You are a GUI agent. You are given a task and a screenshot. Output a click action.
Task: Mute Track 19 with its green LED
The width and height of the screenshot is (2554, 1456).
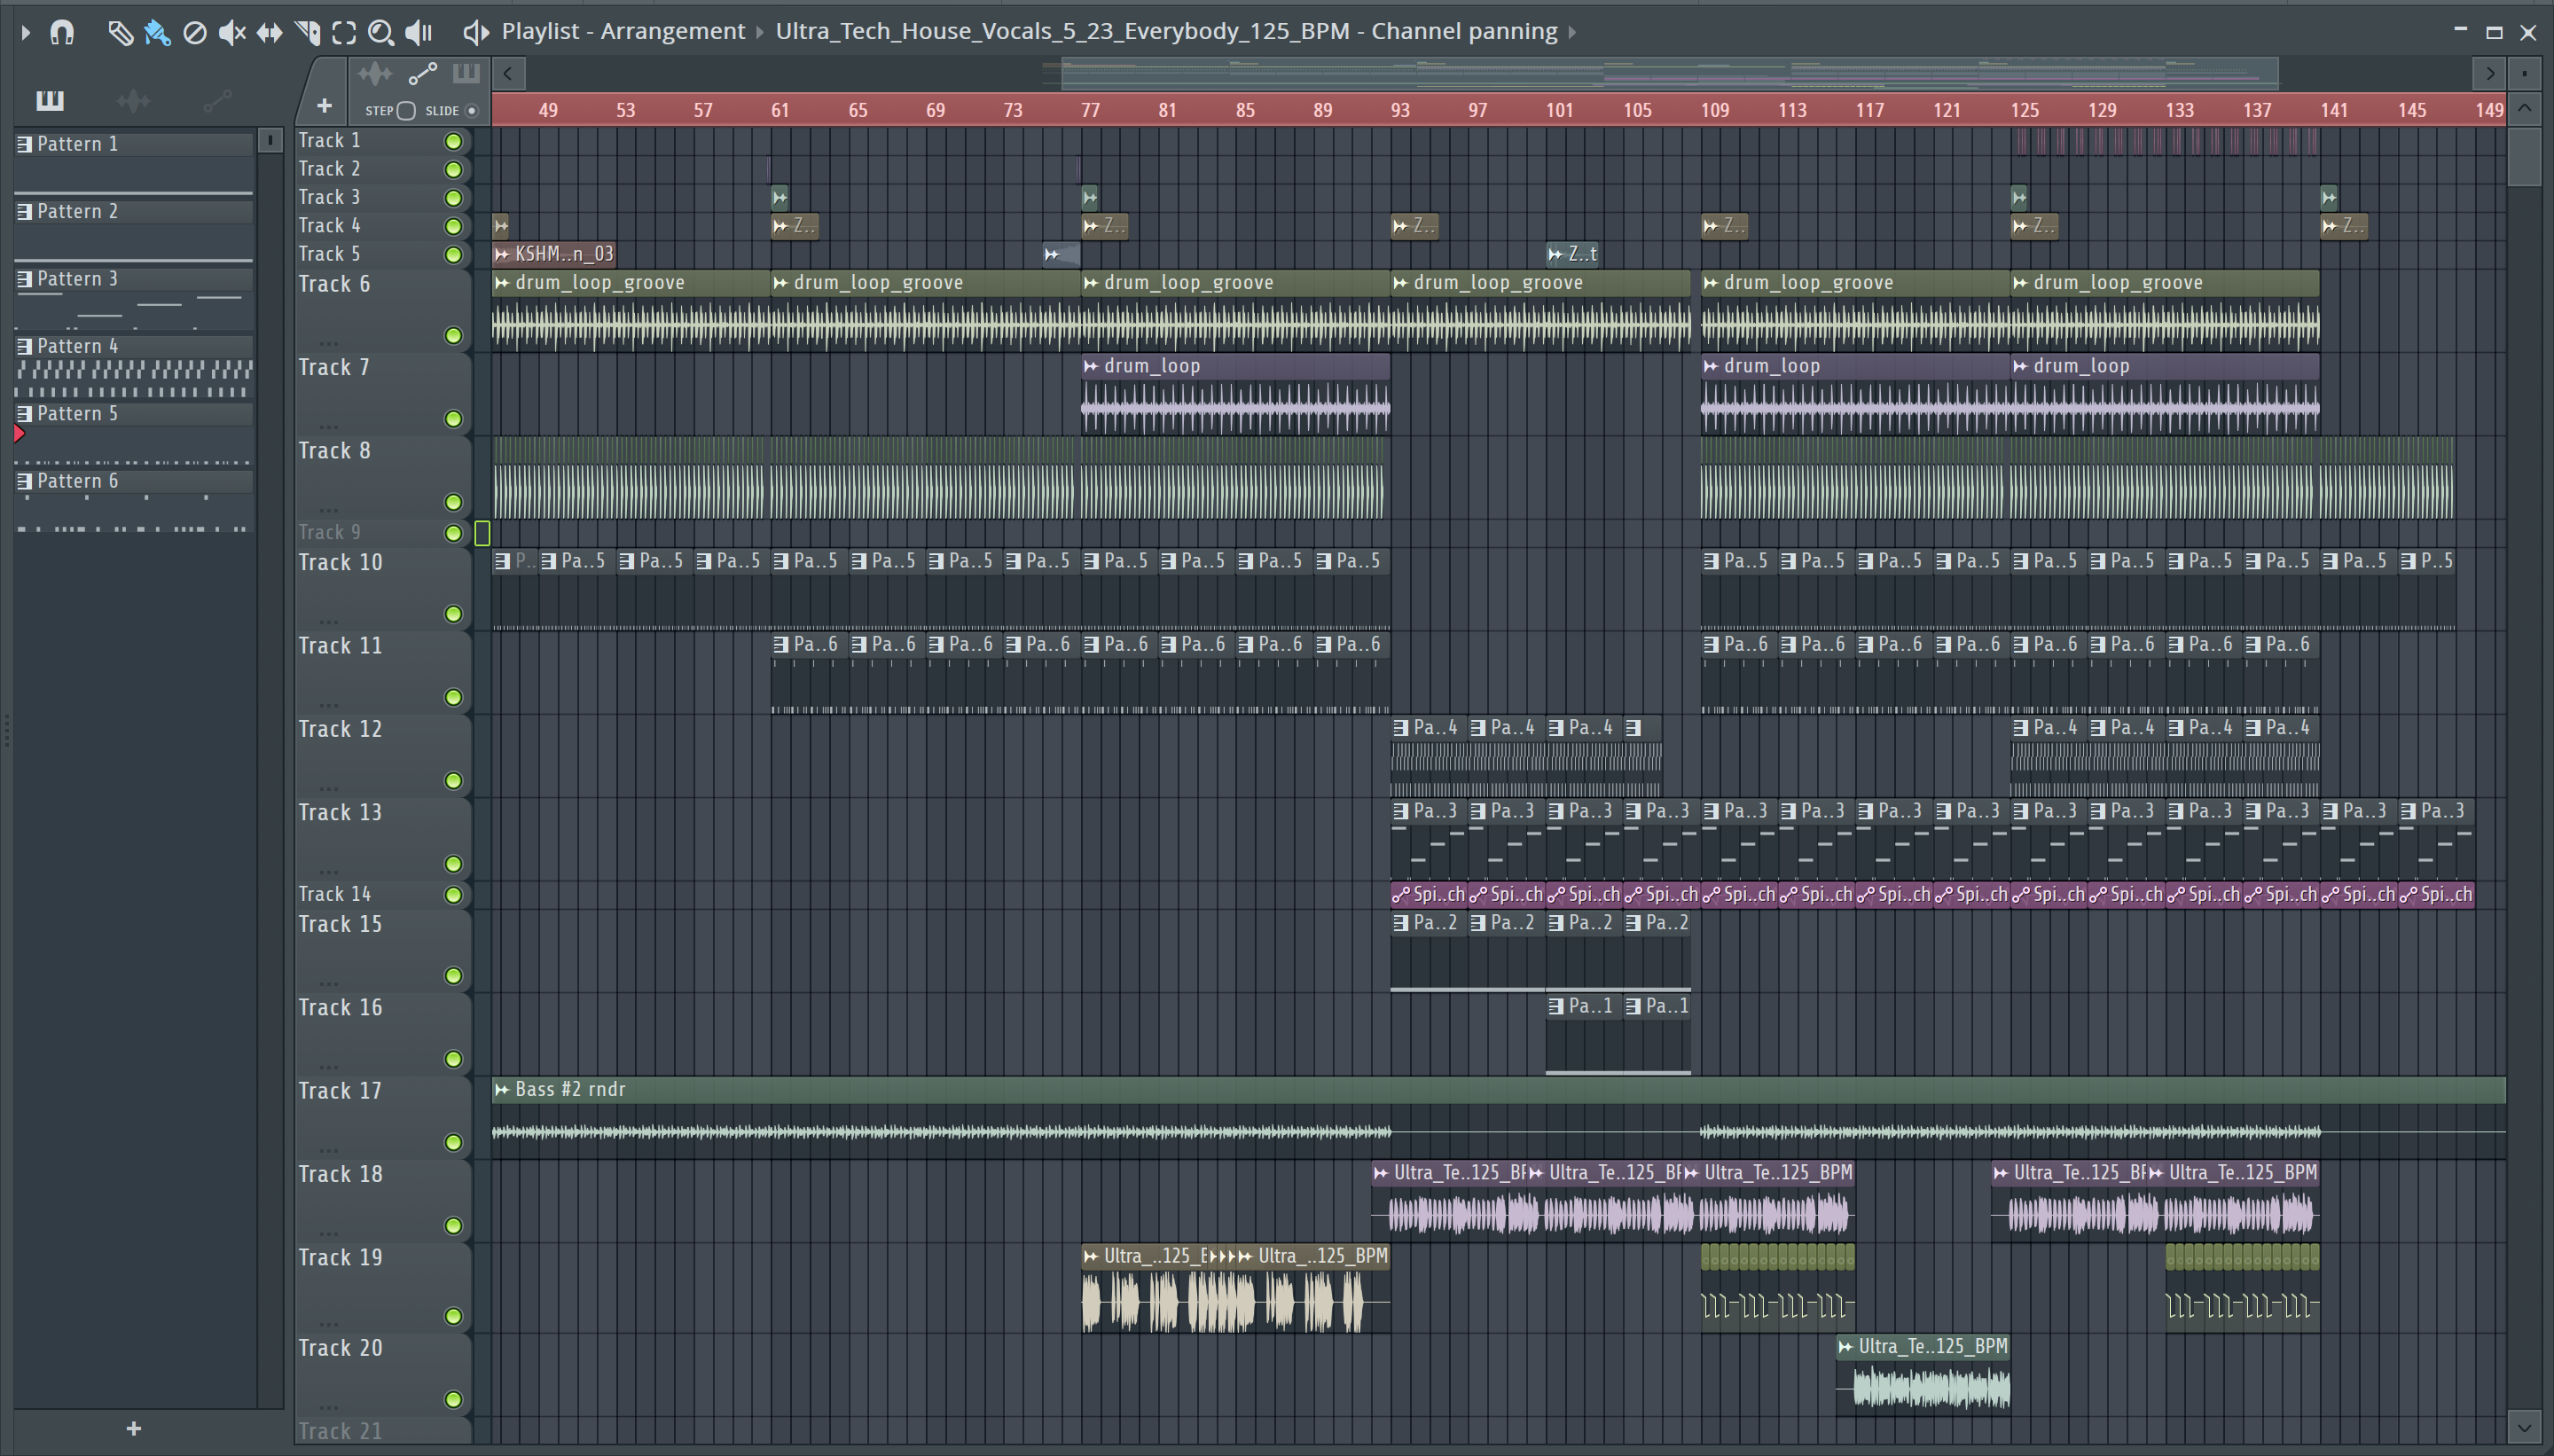coord(453,1317)
